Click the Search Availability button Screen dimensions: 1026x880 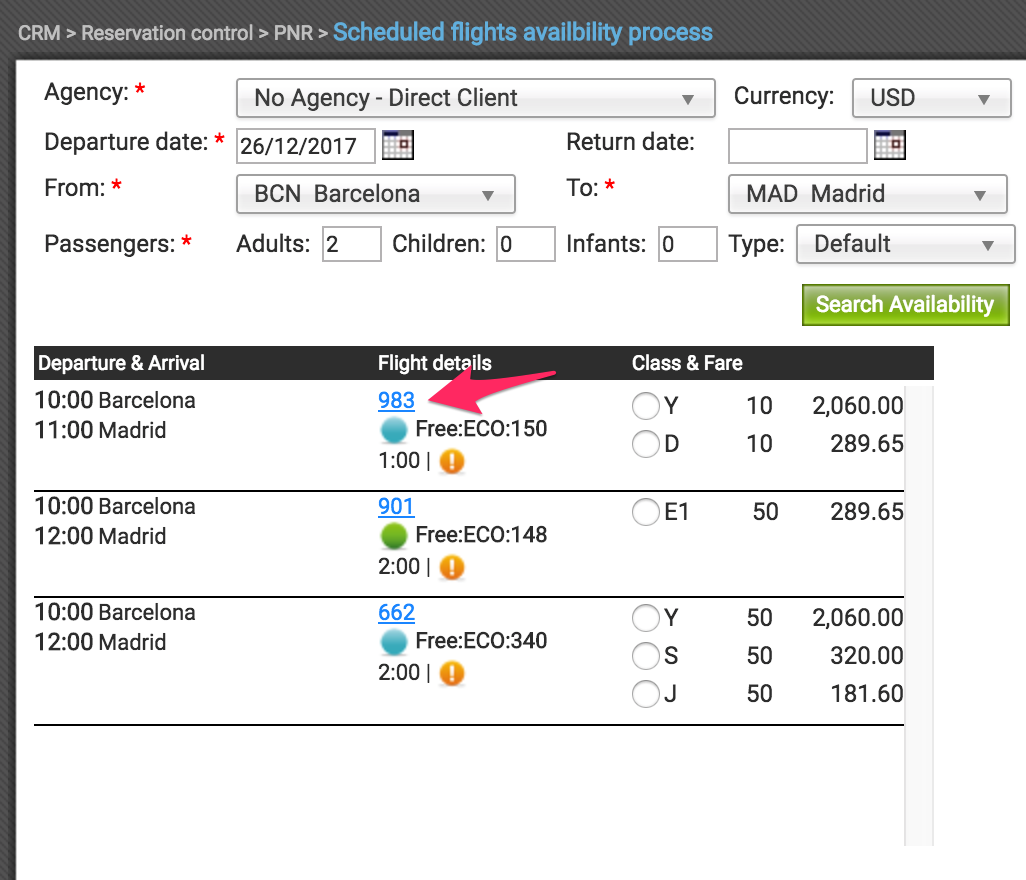(906, 304)
